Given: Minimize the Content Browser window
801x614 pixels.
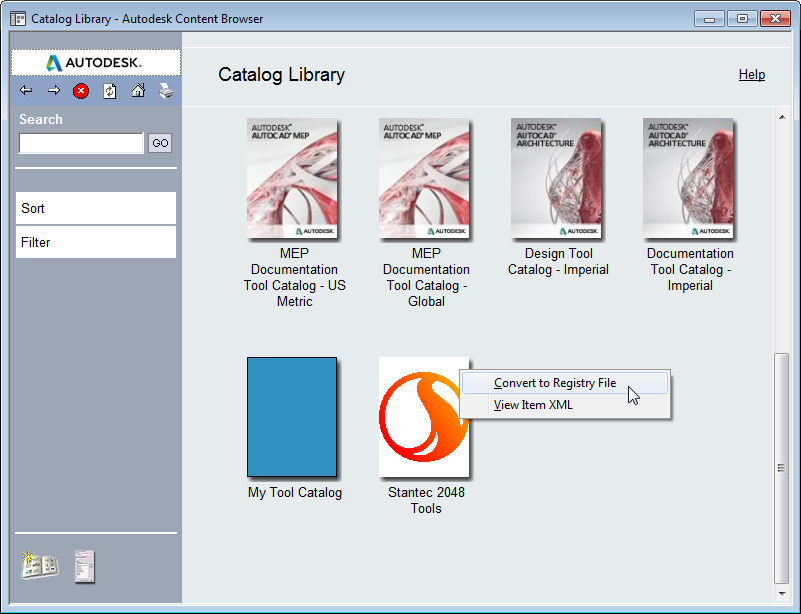Looking at the screenshot, I should pyautogui.click(x=709, y=19).
